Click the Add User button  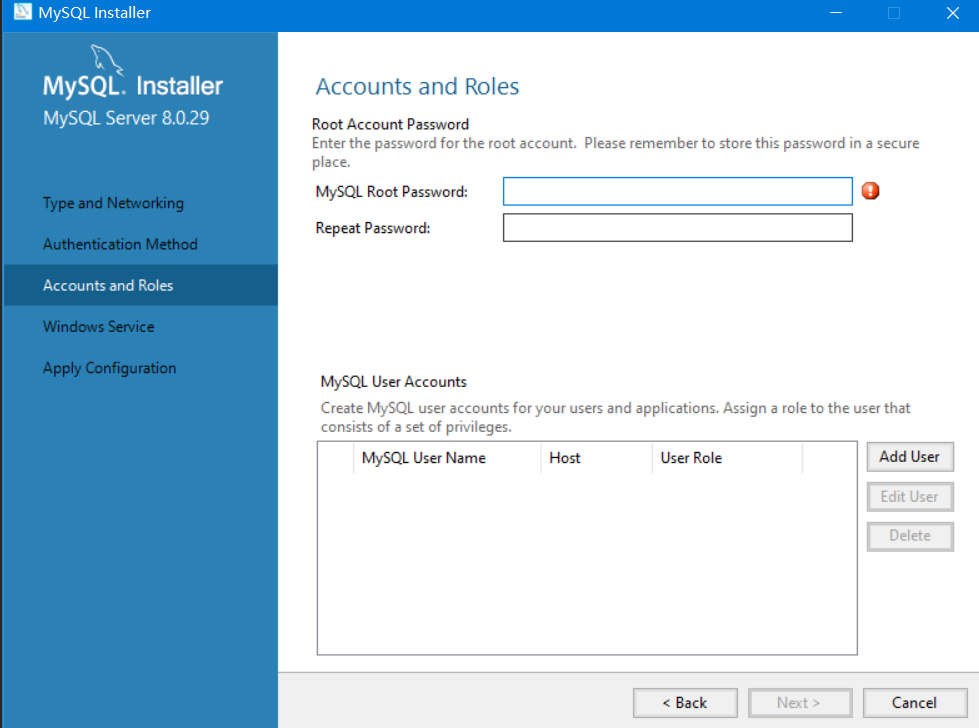click(909, 456)
